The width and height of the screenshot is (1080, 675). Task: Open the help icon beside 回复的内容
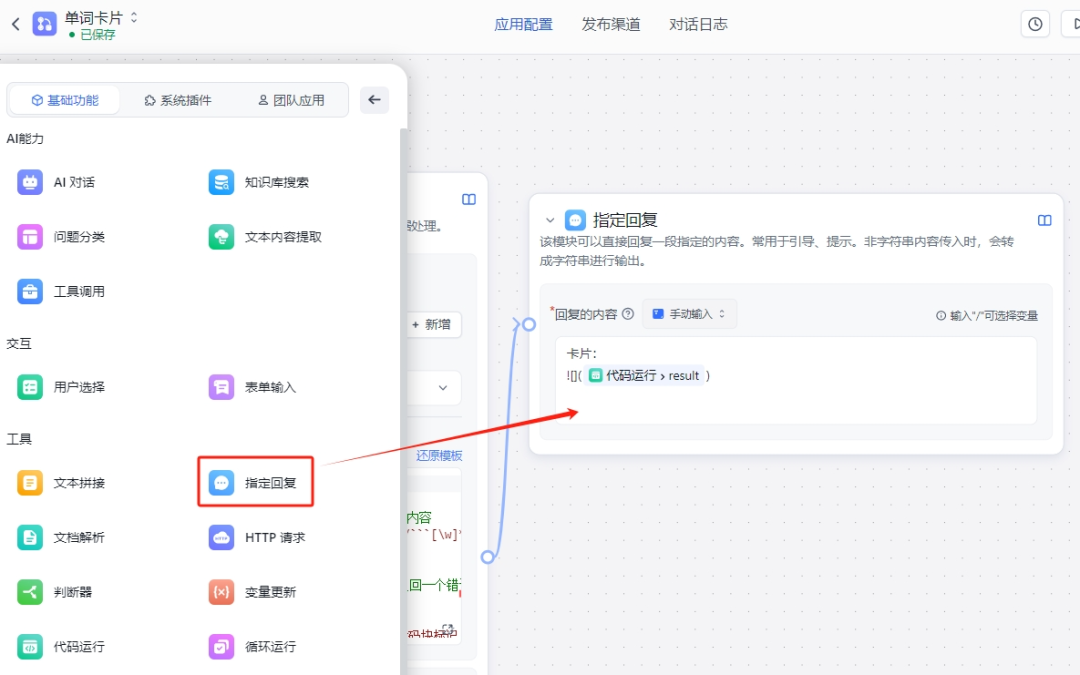627,314
